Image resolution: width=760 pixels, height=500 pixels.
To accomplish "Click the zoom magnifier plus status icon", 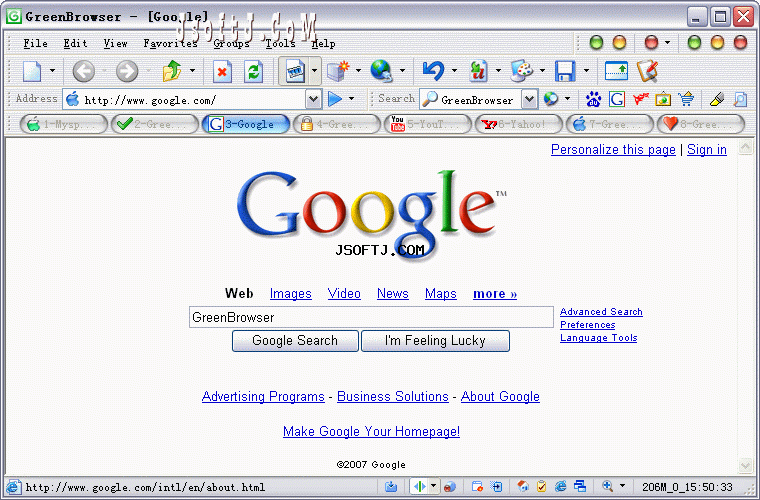I will 607,486.
